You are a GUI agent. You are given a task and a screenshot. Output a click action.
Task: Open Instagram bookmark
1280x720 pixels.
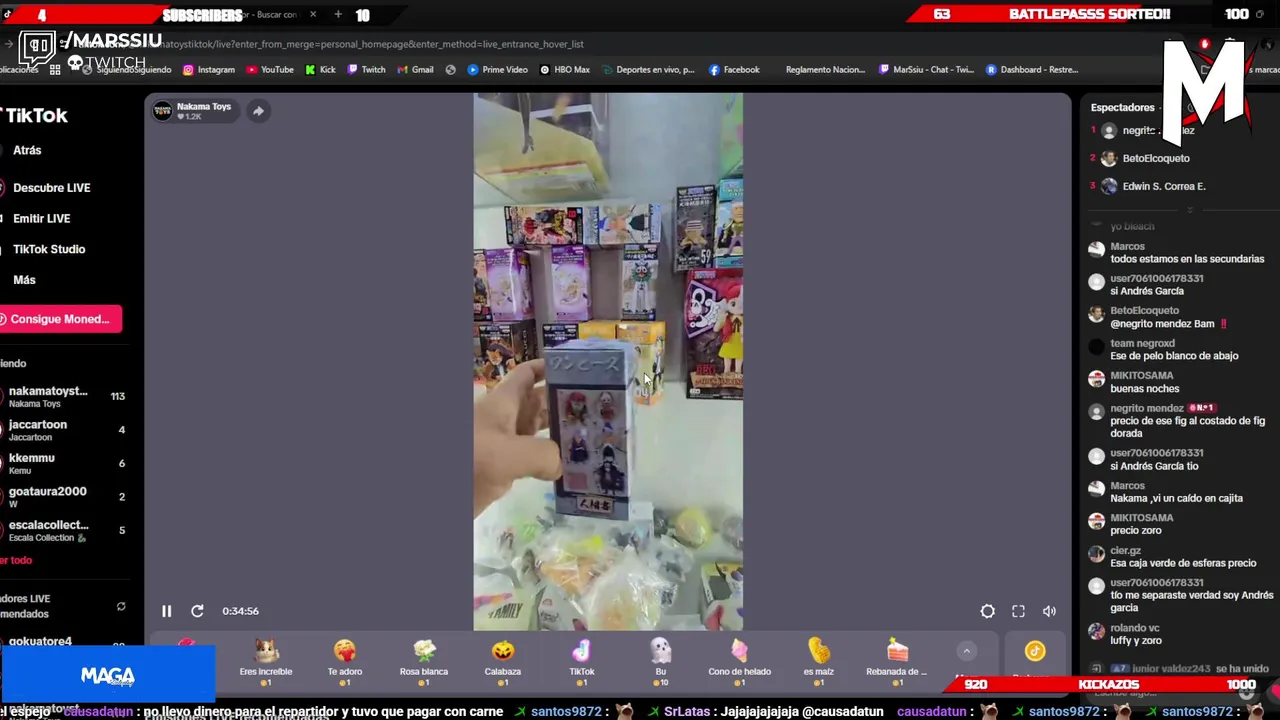point(208,70)
